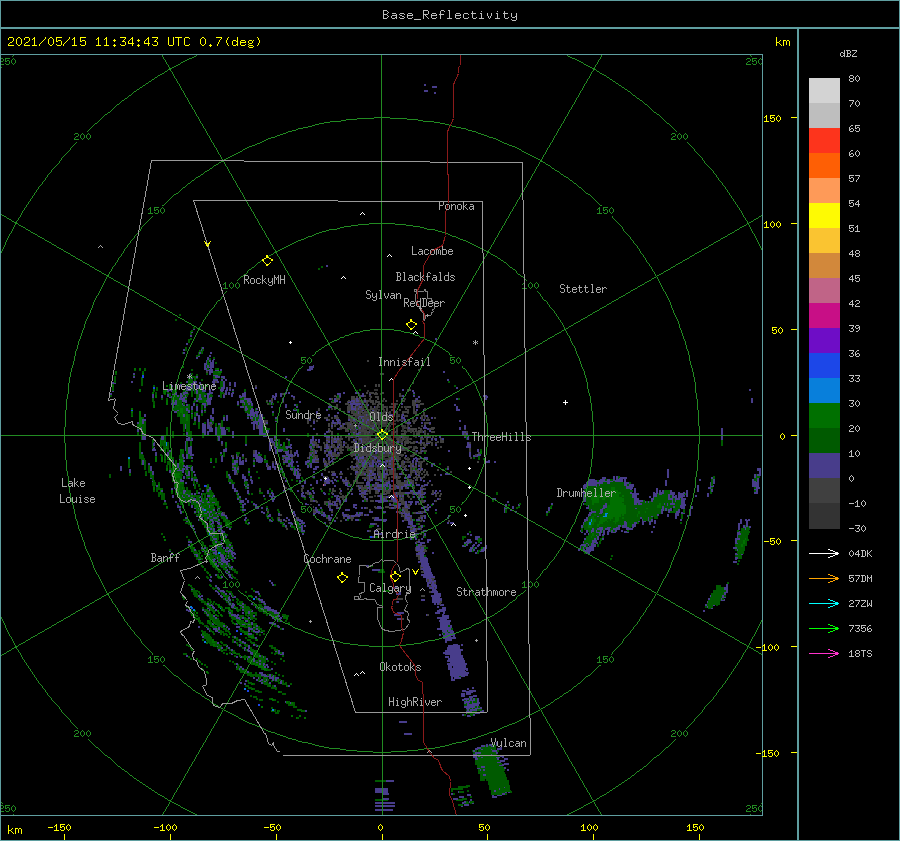Image resolution: width=900 pixels, height=841 pixels.
Task: Click the Ponoka label
Action: pos(456,206)
